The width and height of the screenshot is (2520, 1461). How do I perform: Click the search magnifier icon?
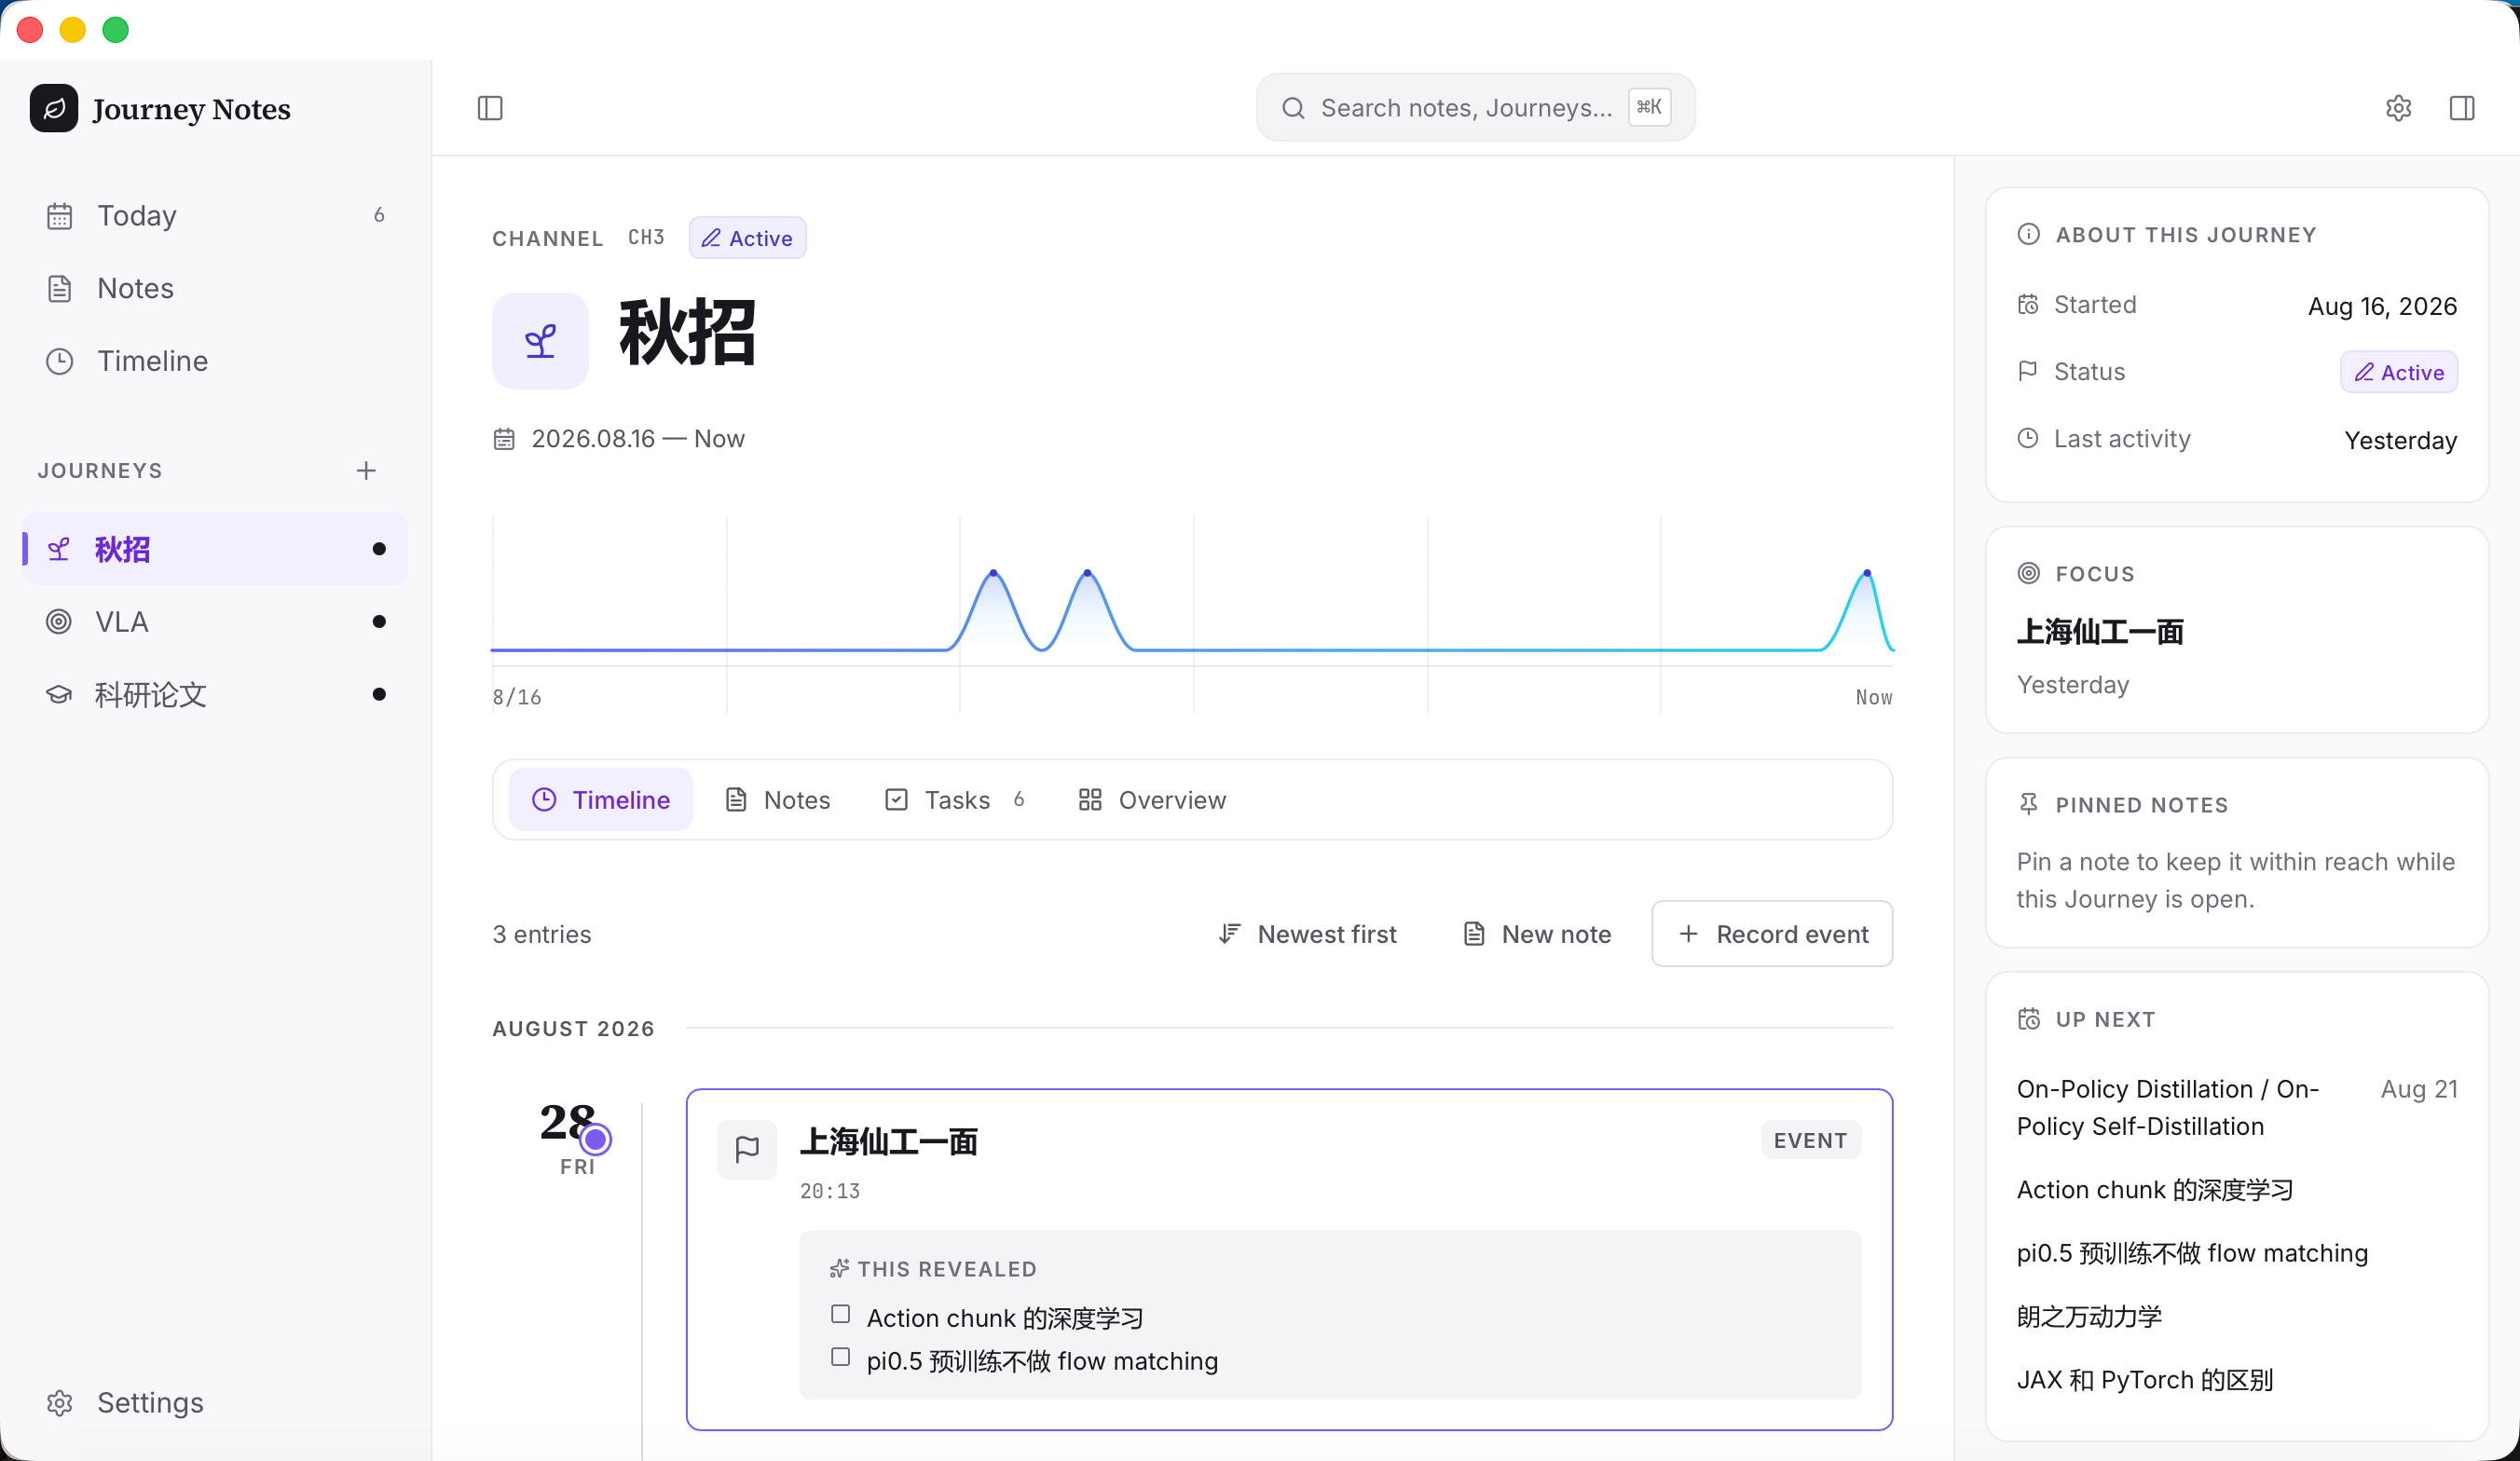pos(1293,108)
